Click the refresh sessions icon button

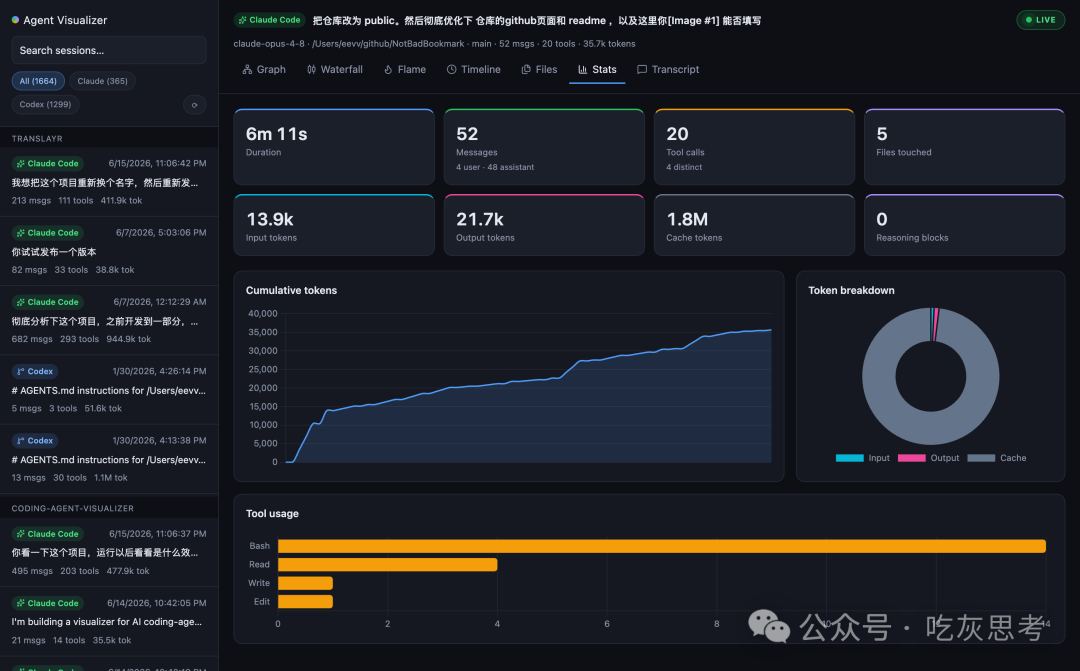coord(195,105)
